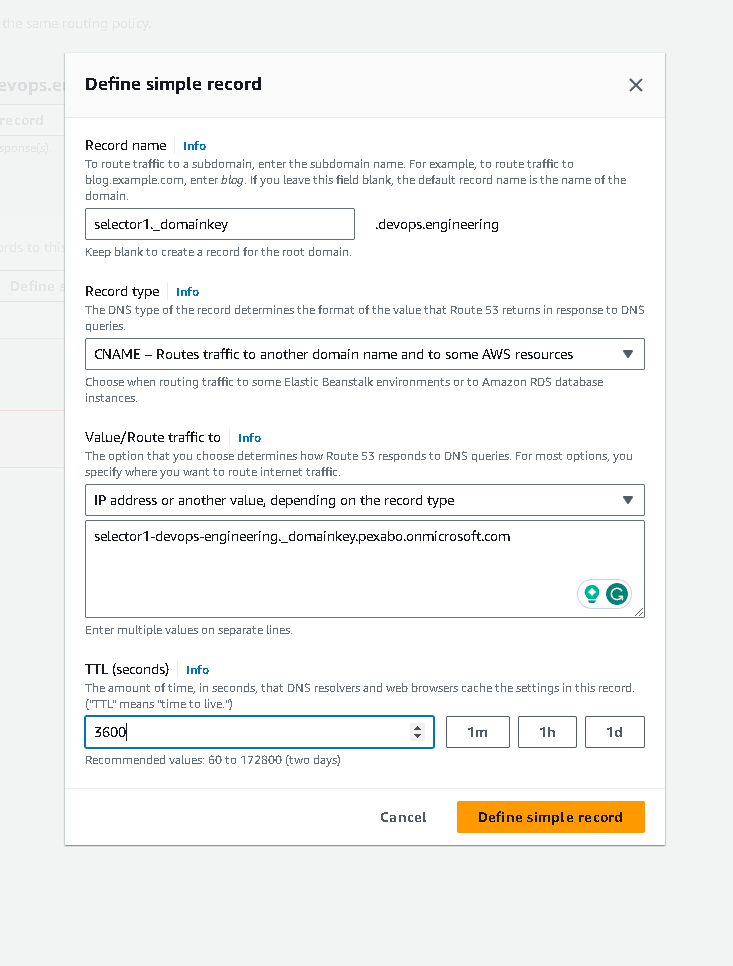
Task: Decrease TTL using the down stepper arrow
Action: pos(418,736)
